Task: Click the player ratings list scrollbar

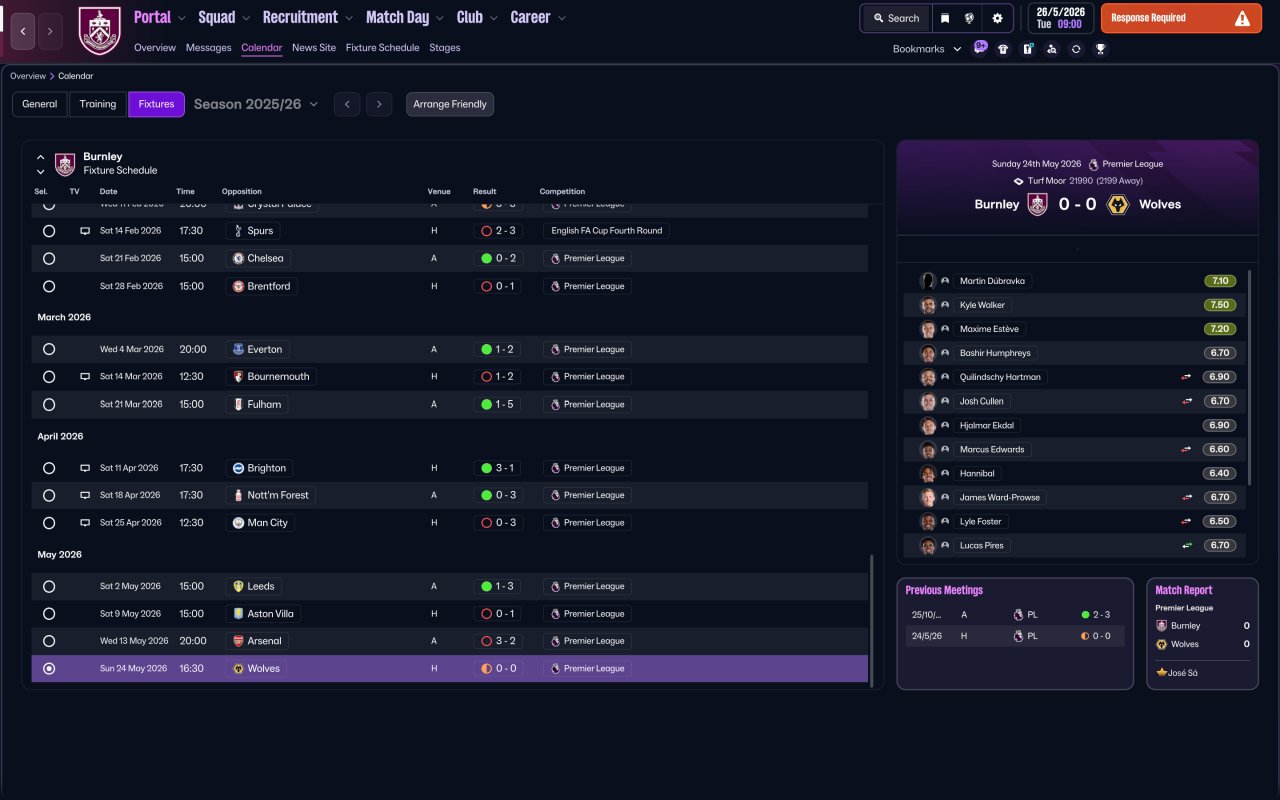Action: point(1250,377)
